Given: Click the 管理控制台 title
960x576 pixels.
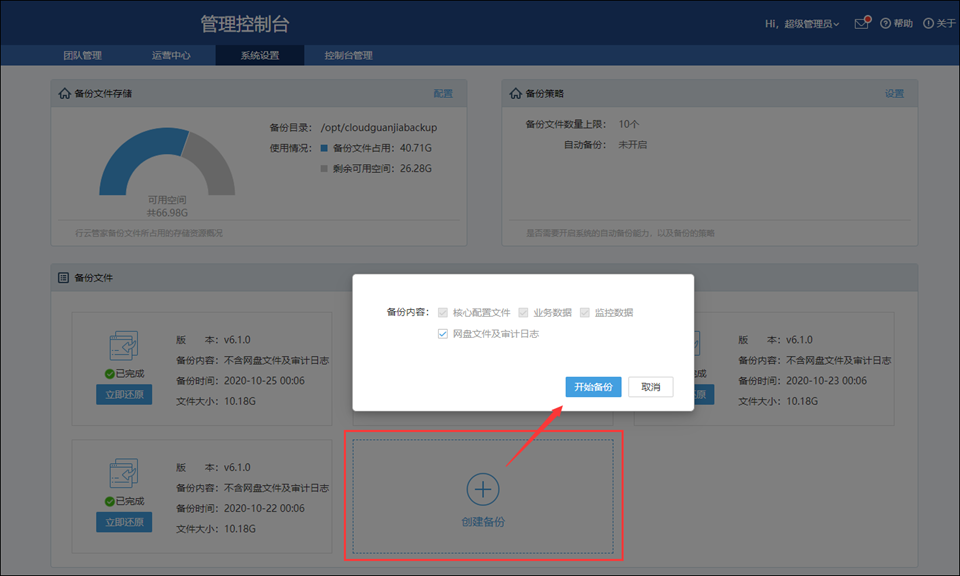Looking at the screenshot, I should (245, 24).
